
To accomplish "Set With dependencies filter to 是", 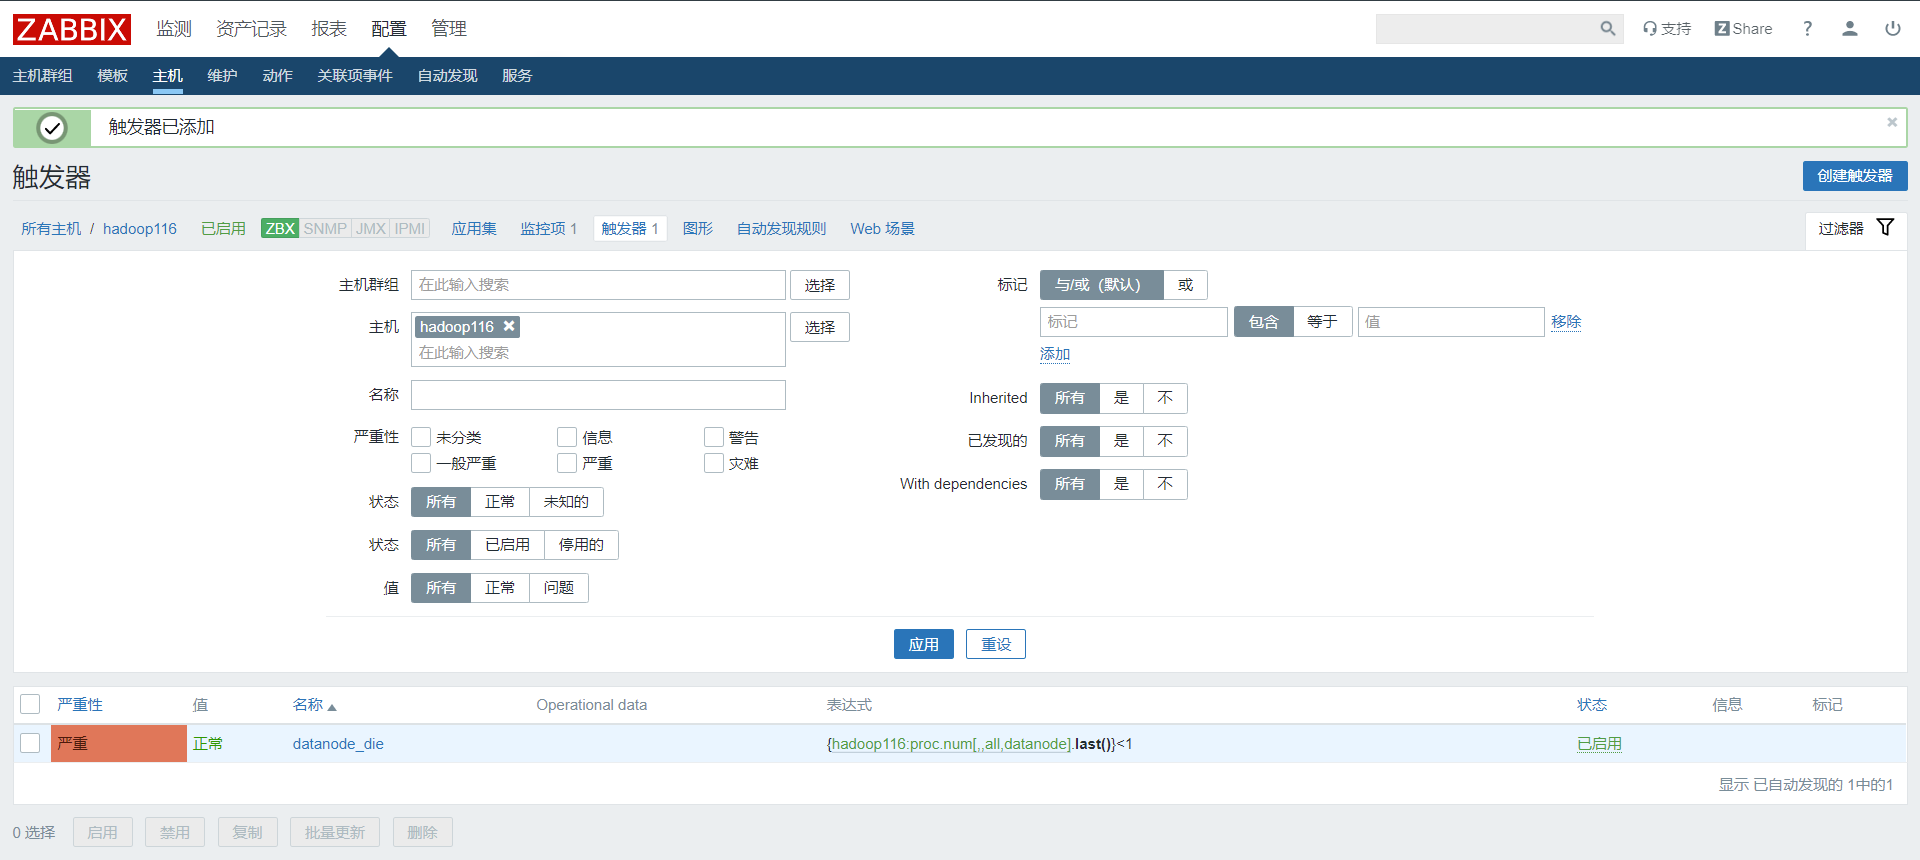I will pos(1121,484).
